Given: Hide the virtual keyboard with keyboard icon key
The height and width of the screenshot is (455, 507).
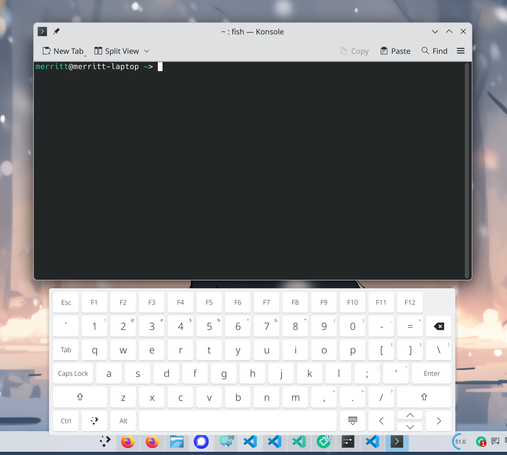Looking at the screenshot, I should (x=352, y=421).
